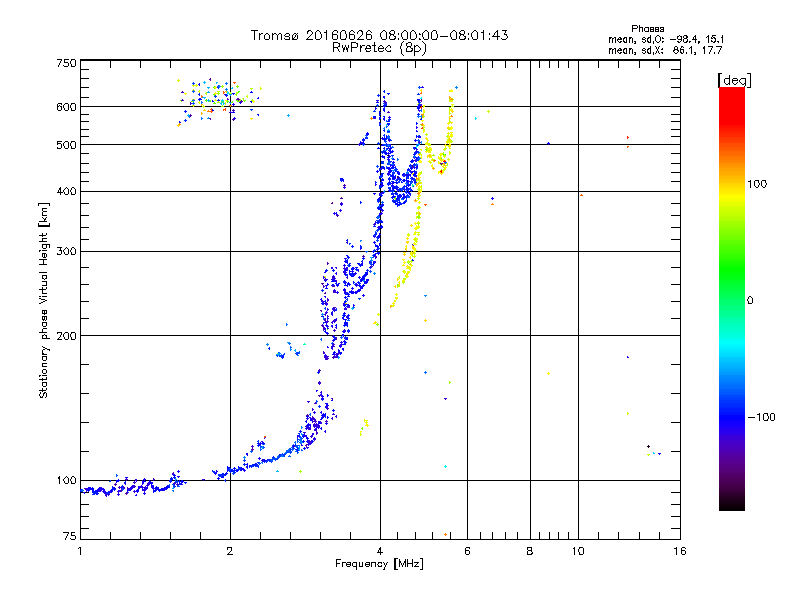This screenshot has height=600, width=800.
Task: Click the y-axis tick label '100'
Action: pyautogui.click(x=66, y=481)
